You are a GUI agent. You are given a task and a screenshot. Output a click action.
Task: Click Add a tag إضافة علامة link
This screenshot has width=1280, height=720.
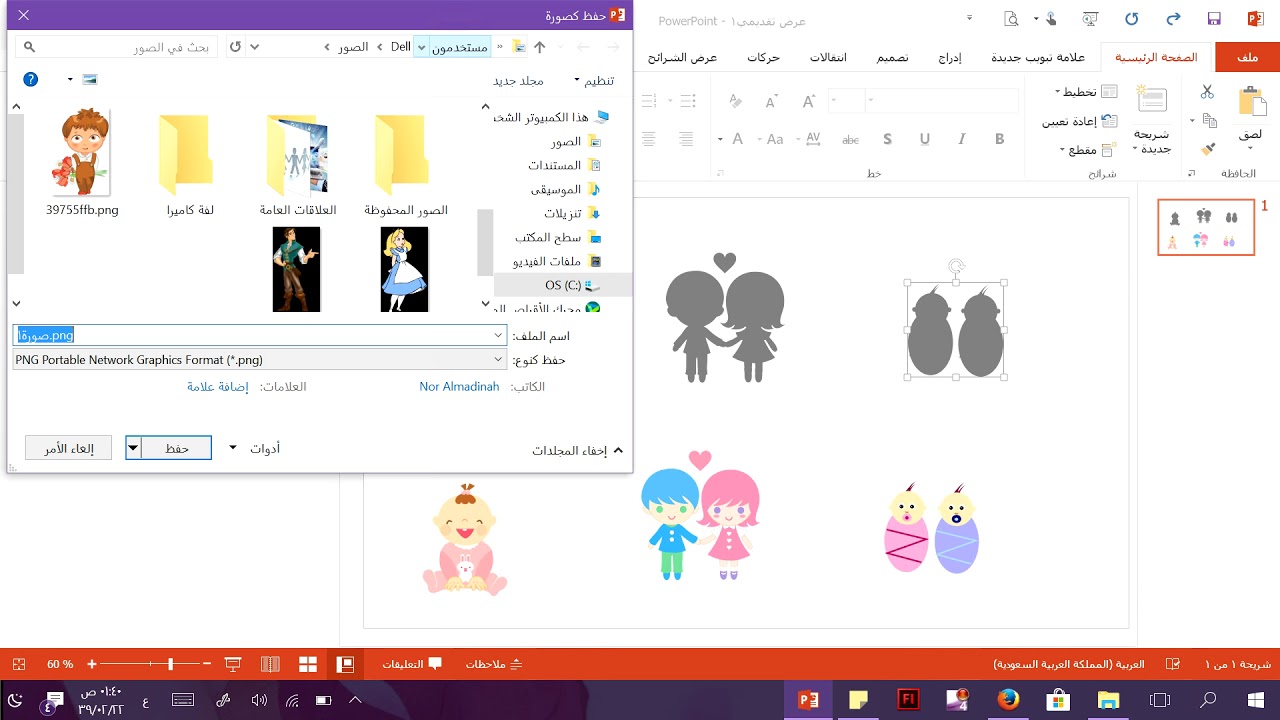218,386
